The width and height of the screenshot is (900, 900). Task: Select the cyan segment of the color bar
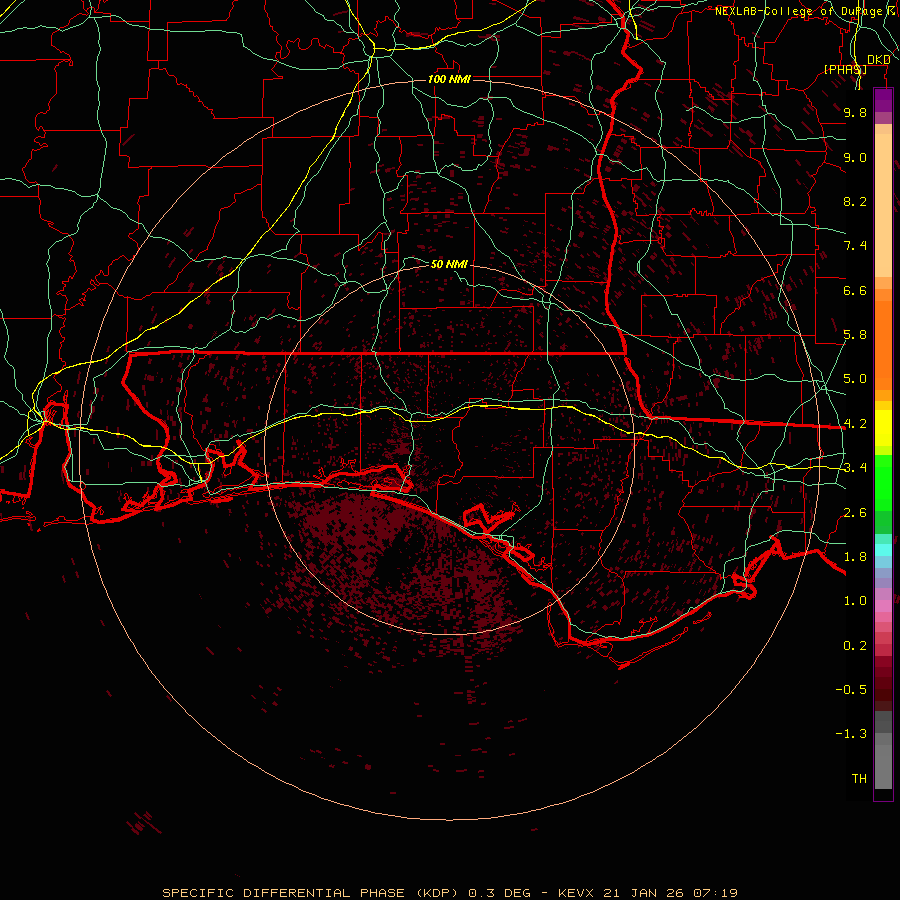tap(883, 550)
